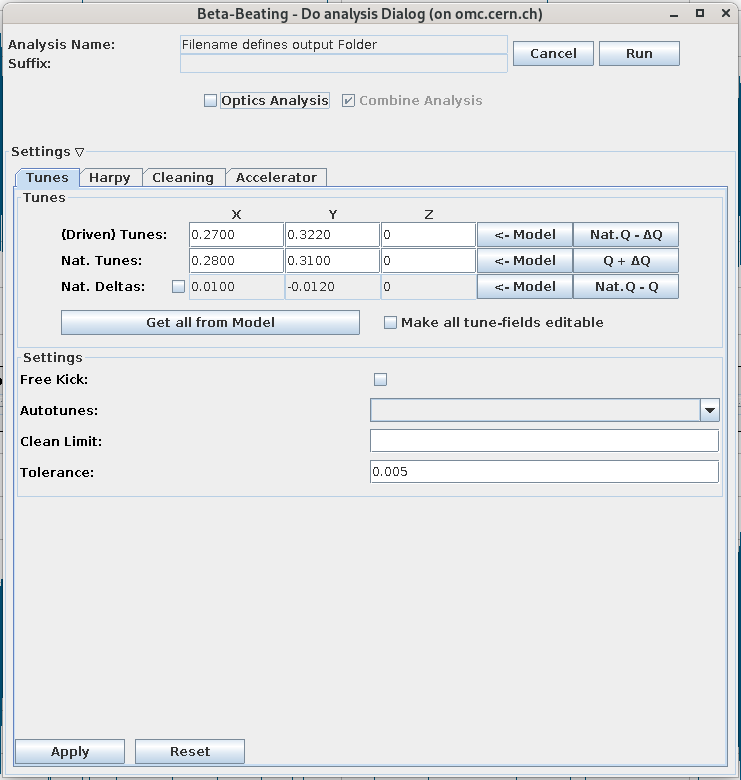Click the Reset button
Viewport: 741px width, 780px height.
pyautogui.click(x=190, y=751)
